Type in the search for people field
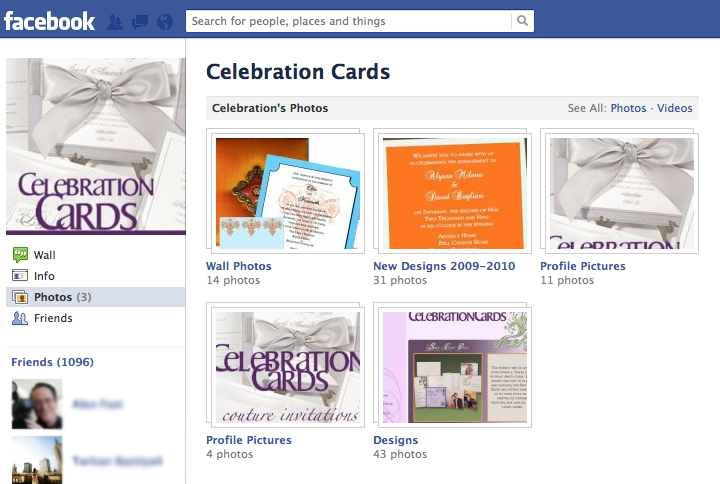This screenshot has width=720, height=484. pos(350,21)
